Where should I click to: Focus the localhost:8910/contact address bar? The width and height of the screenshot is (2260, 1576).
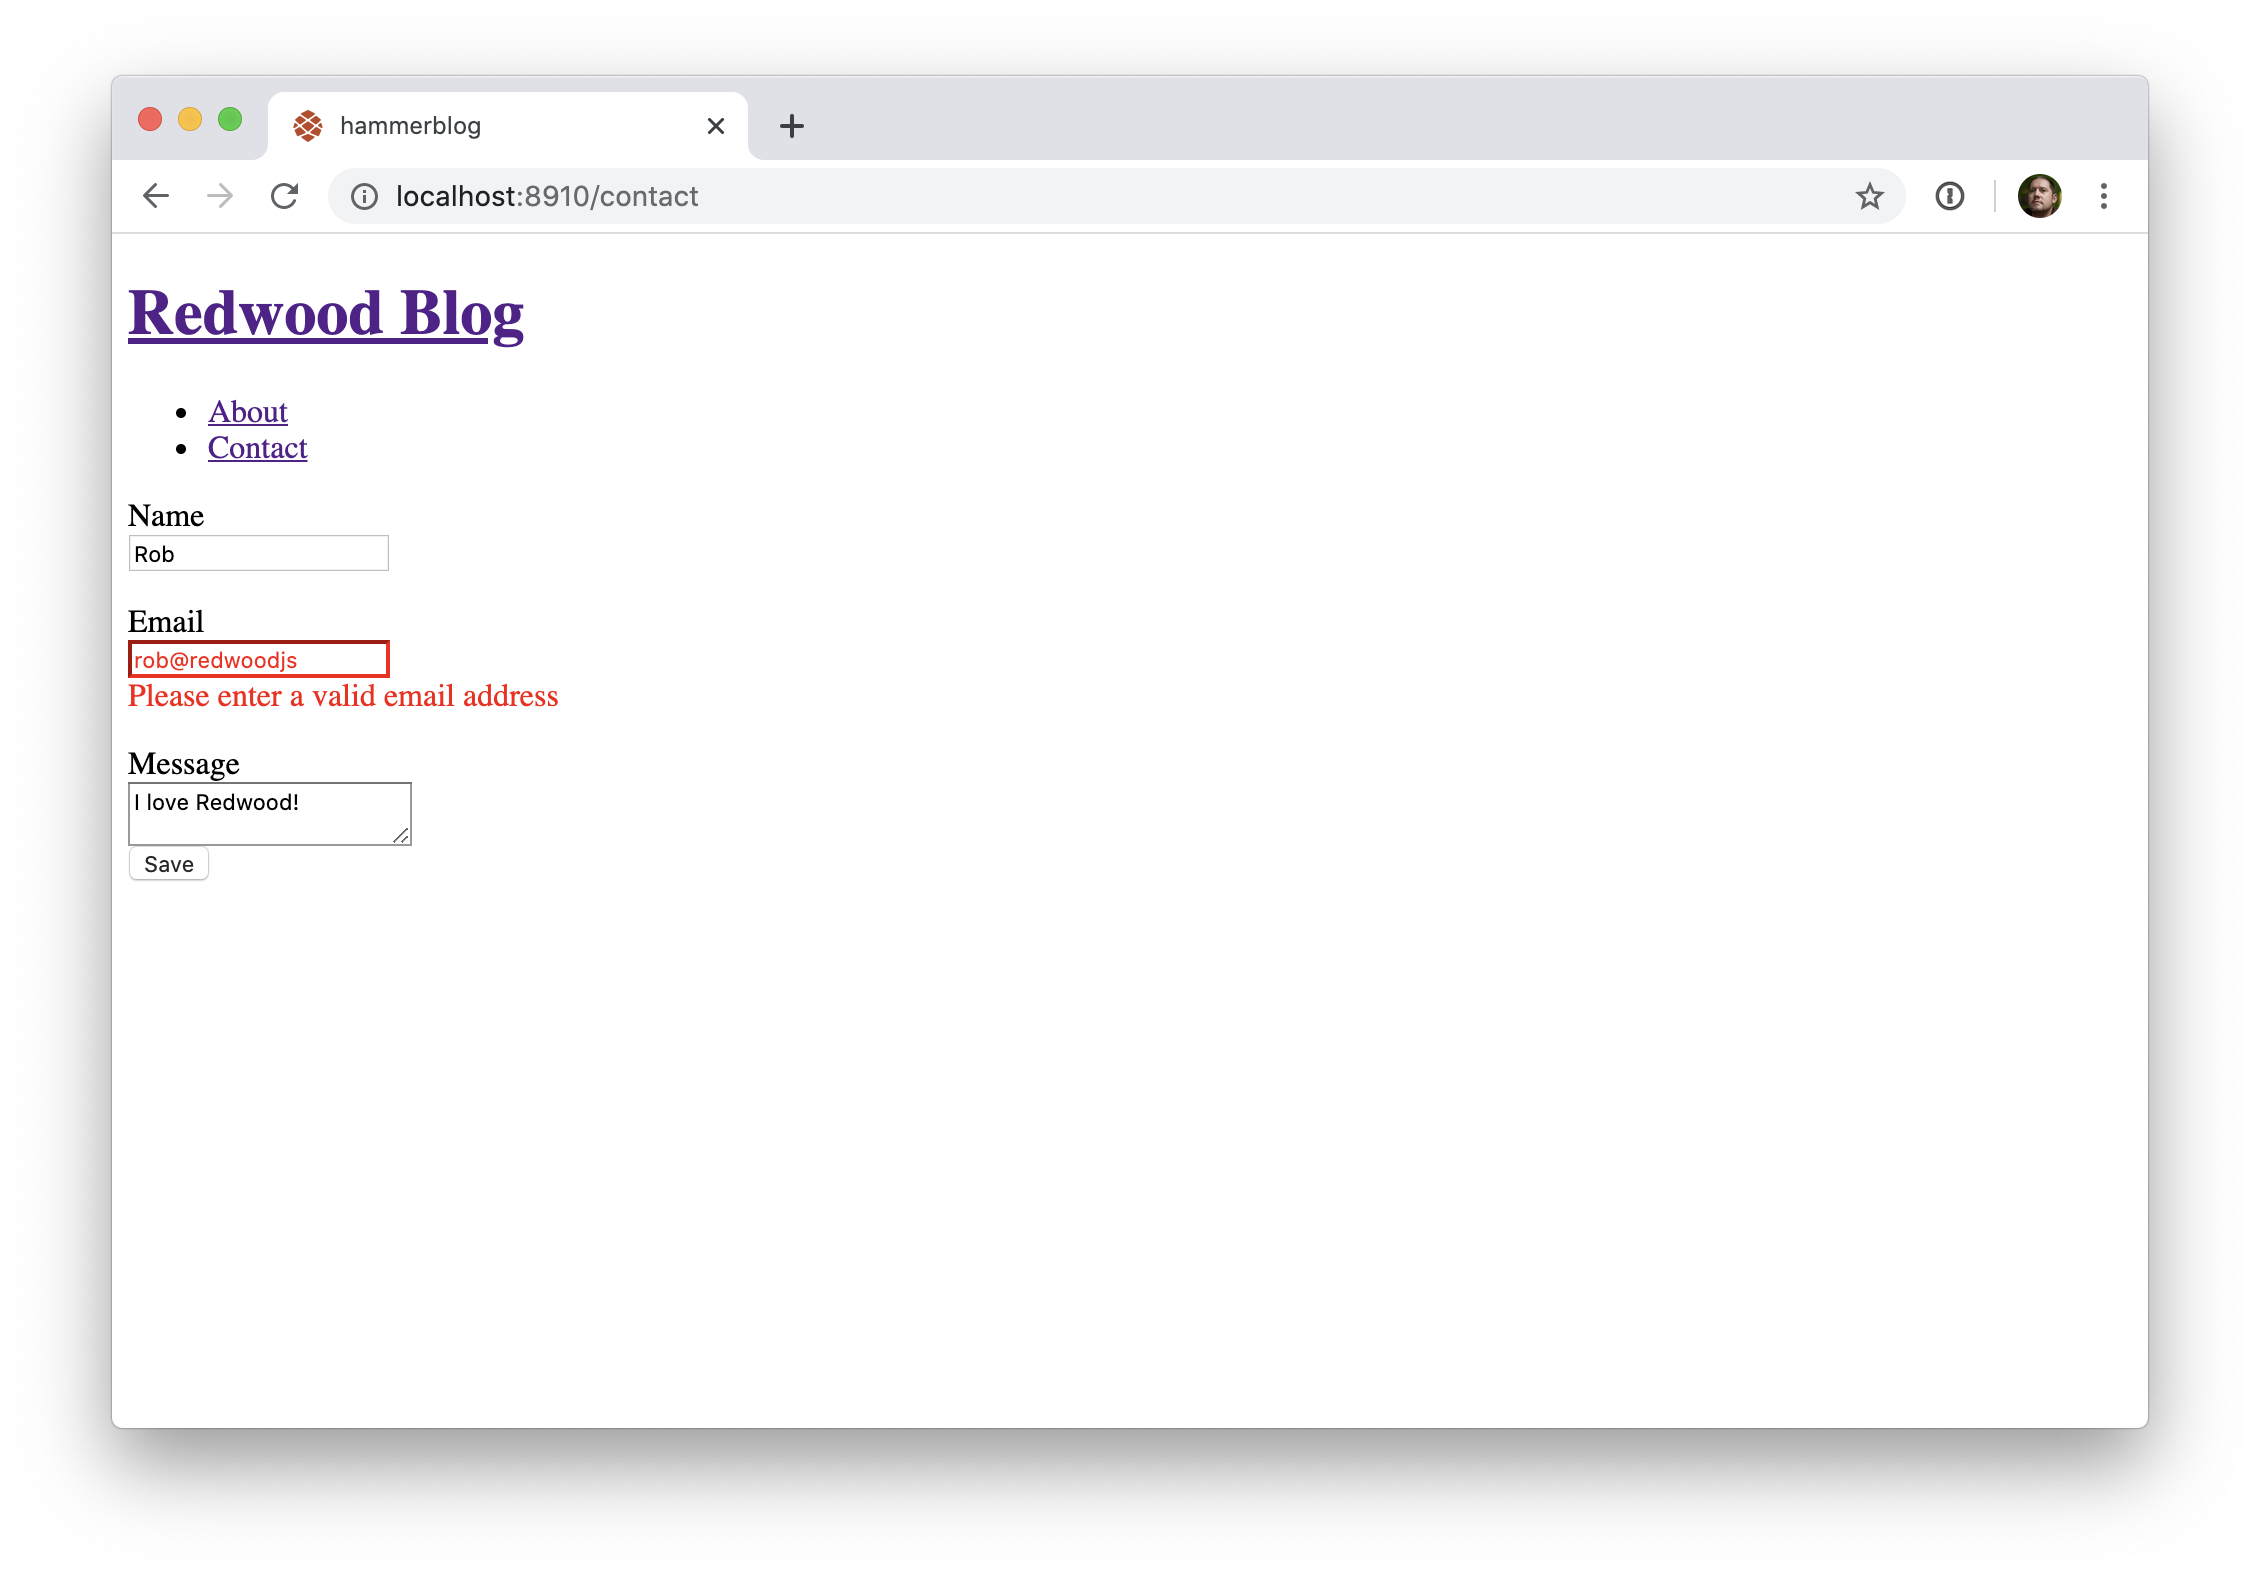(x=1100, y=196)
